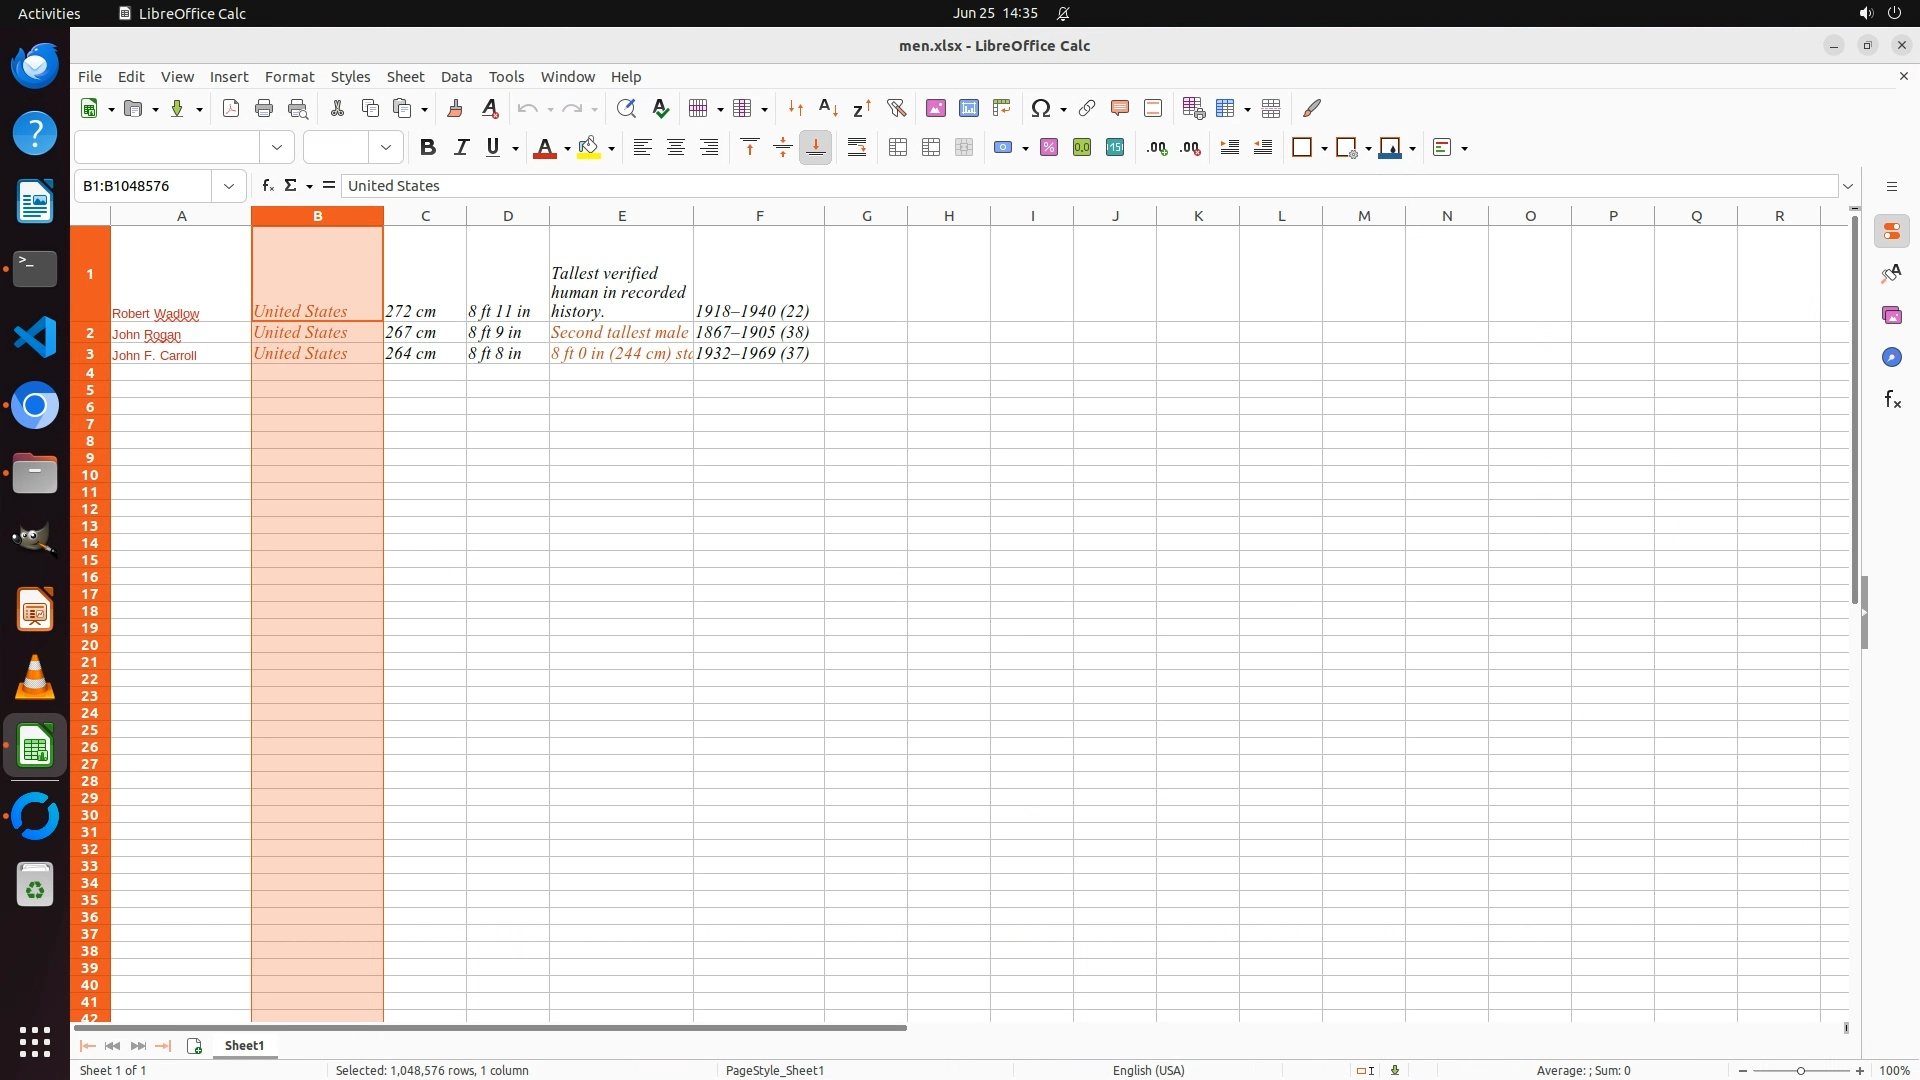Toggle italic formatting
Image resolution: width=1920 pixels, height=1080 pixels.
point(461,148)
